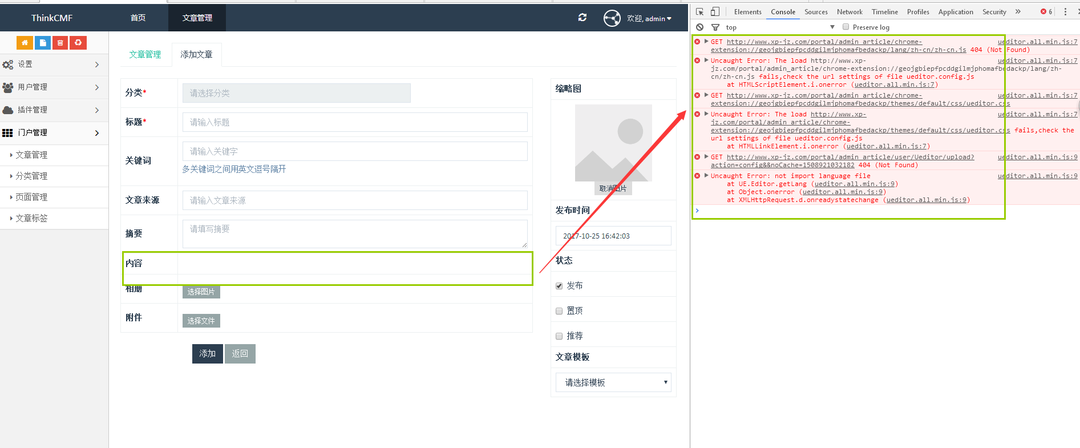Viewport: 1080px width, 448px height.
Task: Expand the GET Ueditor/upload 404 error entry
Action: (x=706, y=157)
